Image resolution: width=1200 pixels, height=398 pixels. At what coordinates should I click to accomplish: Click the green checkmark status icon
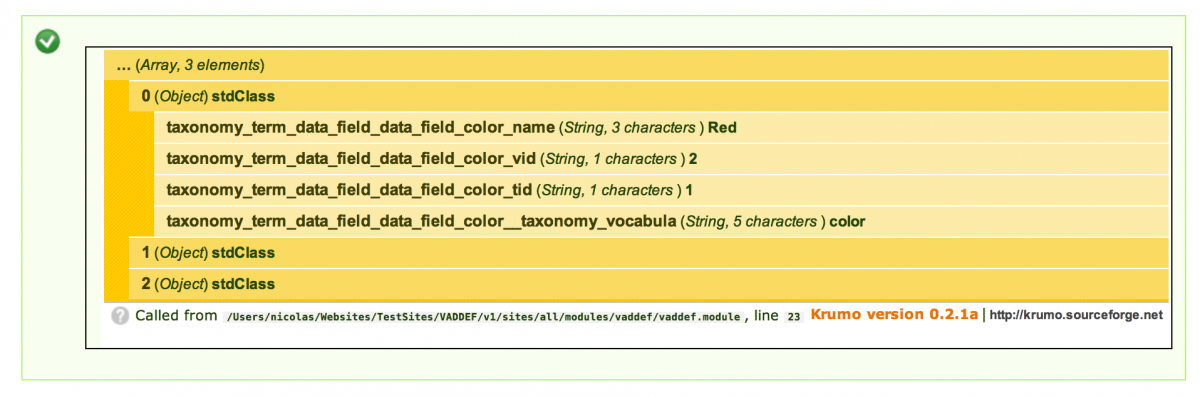(x=47, y=41)
